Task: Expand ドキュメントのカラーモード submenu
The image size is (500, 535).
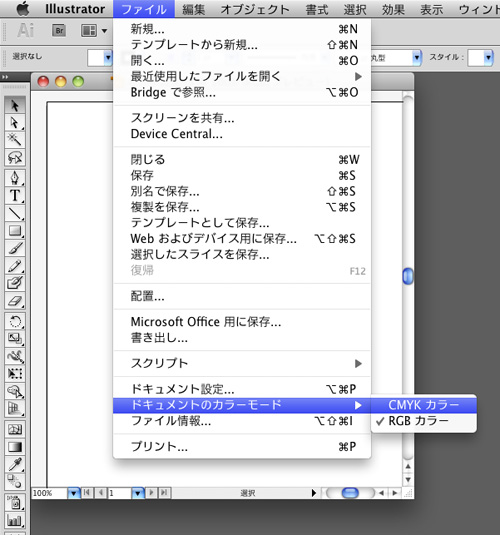Action: (x=242, y=405)
